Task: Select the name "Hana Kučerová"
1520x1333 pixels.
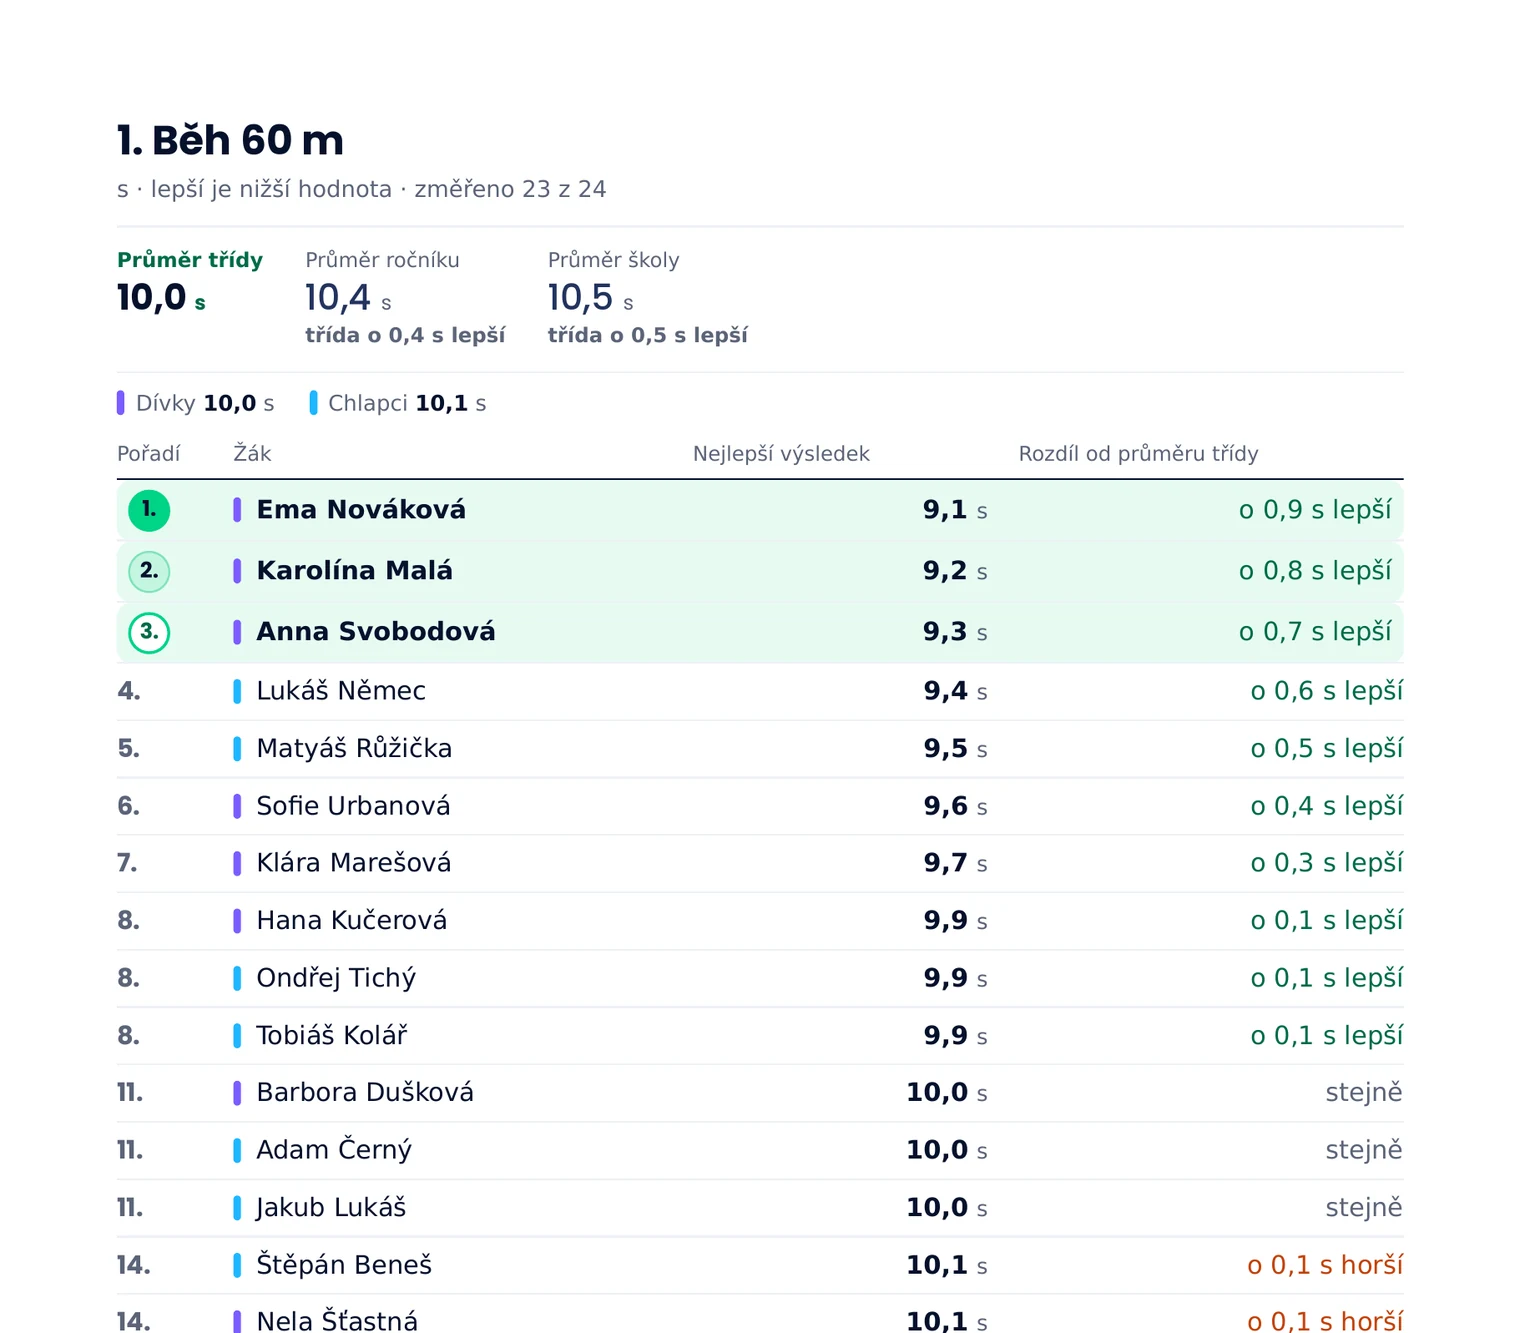Action: [x=352, y=921]
